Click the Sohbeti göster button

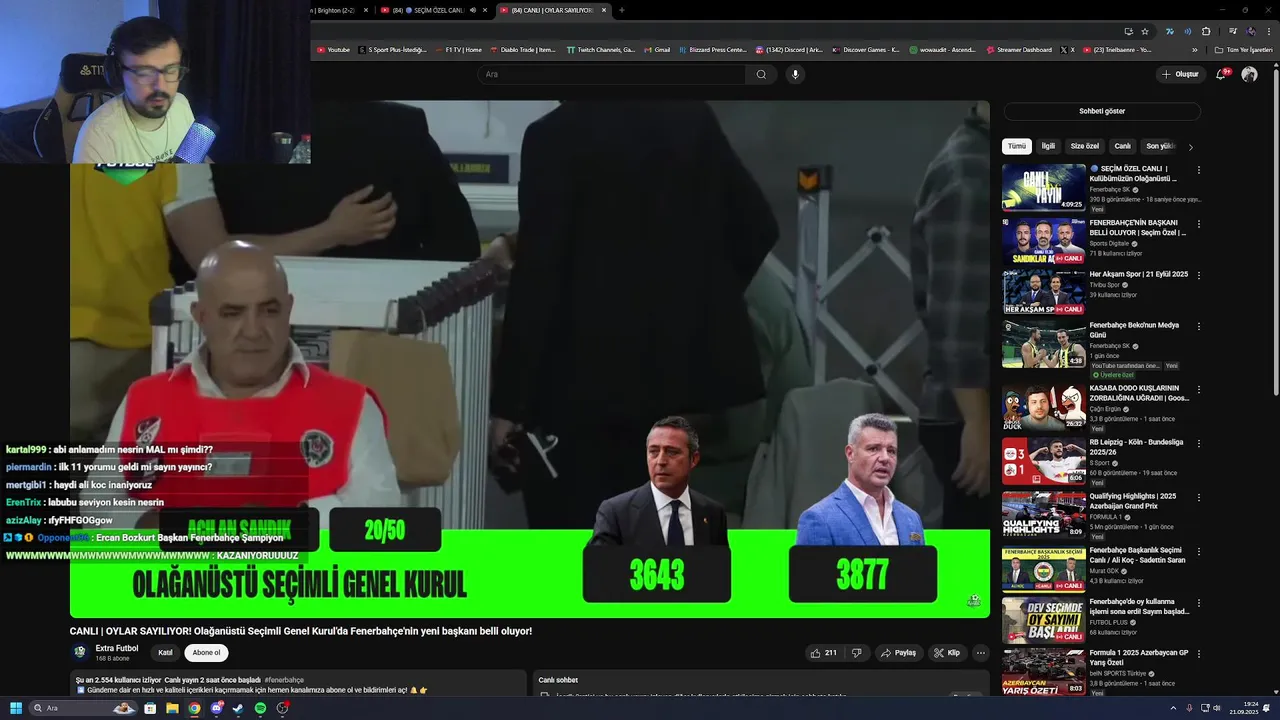[x=1102, y=111]
